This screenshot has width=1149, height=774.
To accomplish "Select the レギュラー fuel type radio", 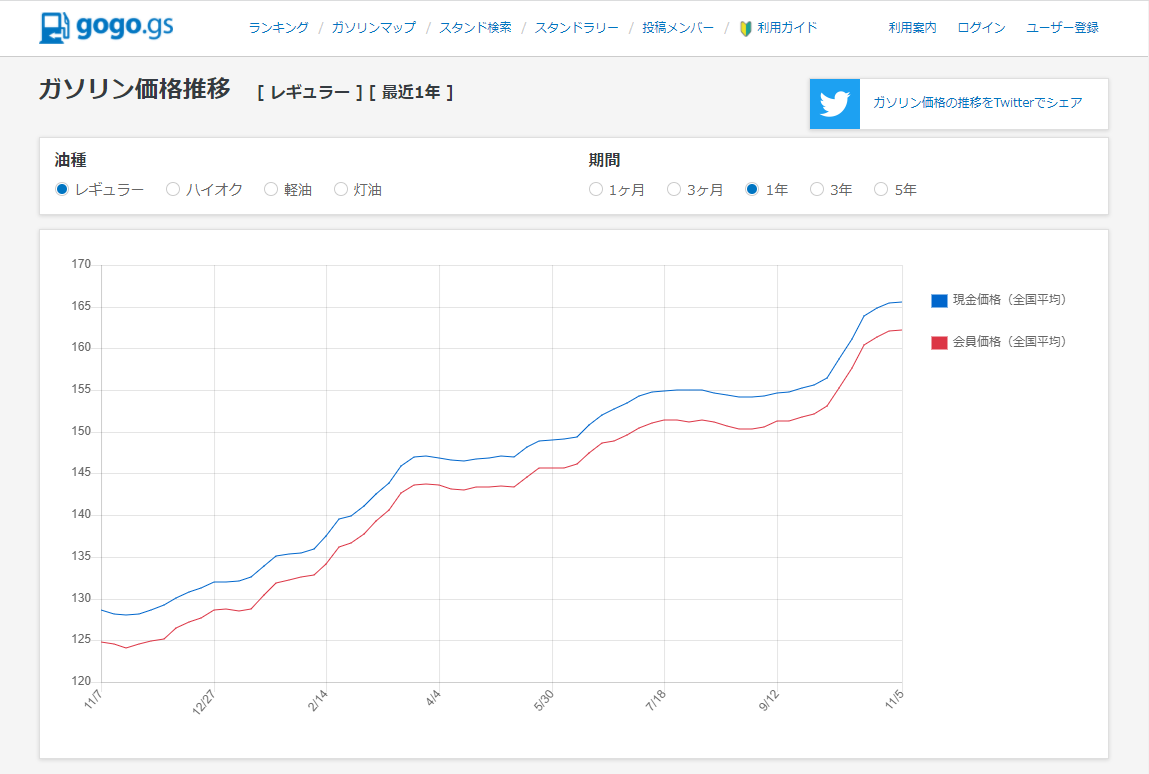I will [62, 189].
